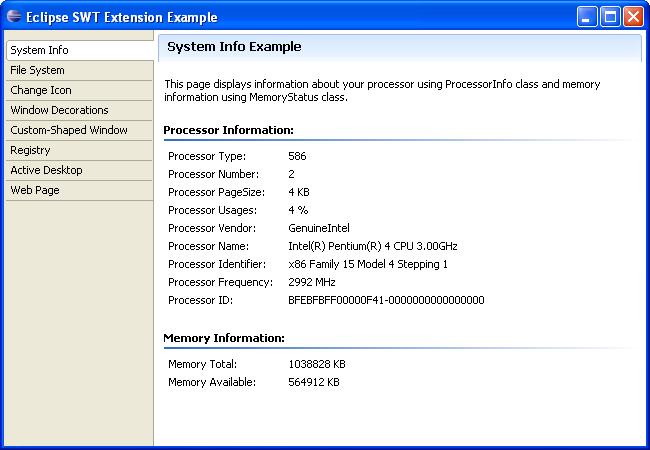Click x86 Family 15 Model 4 identifier
This screenshot has width=650, height=450.
tap(368, 264)
